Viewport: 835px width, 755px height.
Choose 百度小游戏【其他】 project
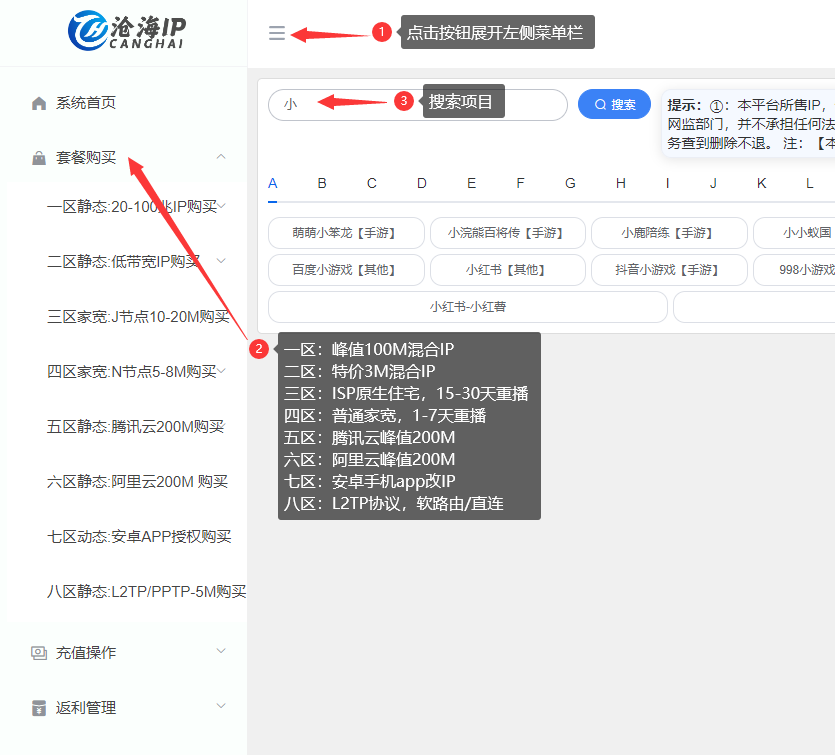click(346, 270)
